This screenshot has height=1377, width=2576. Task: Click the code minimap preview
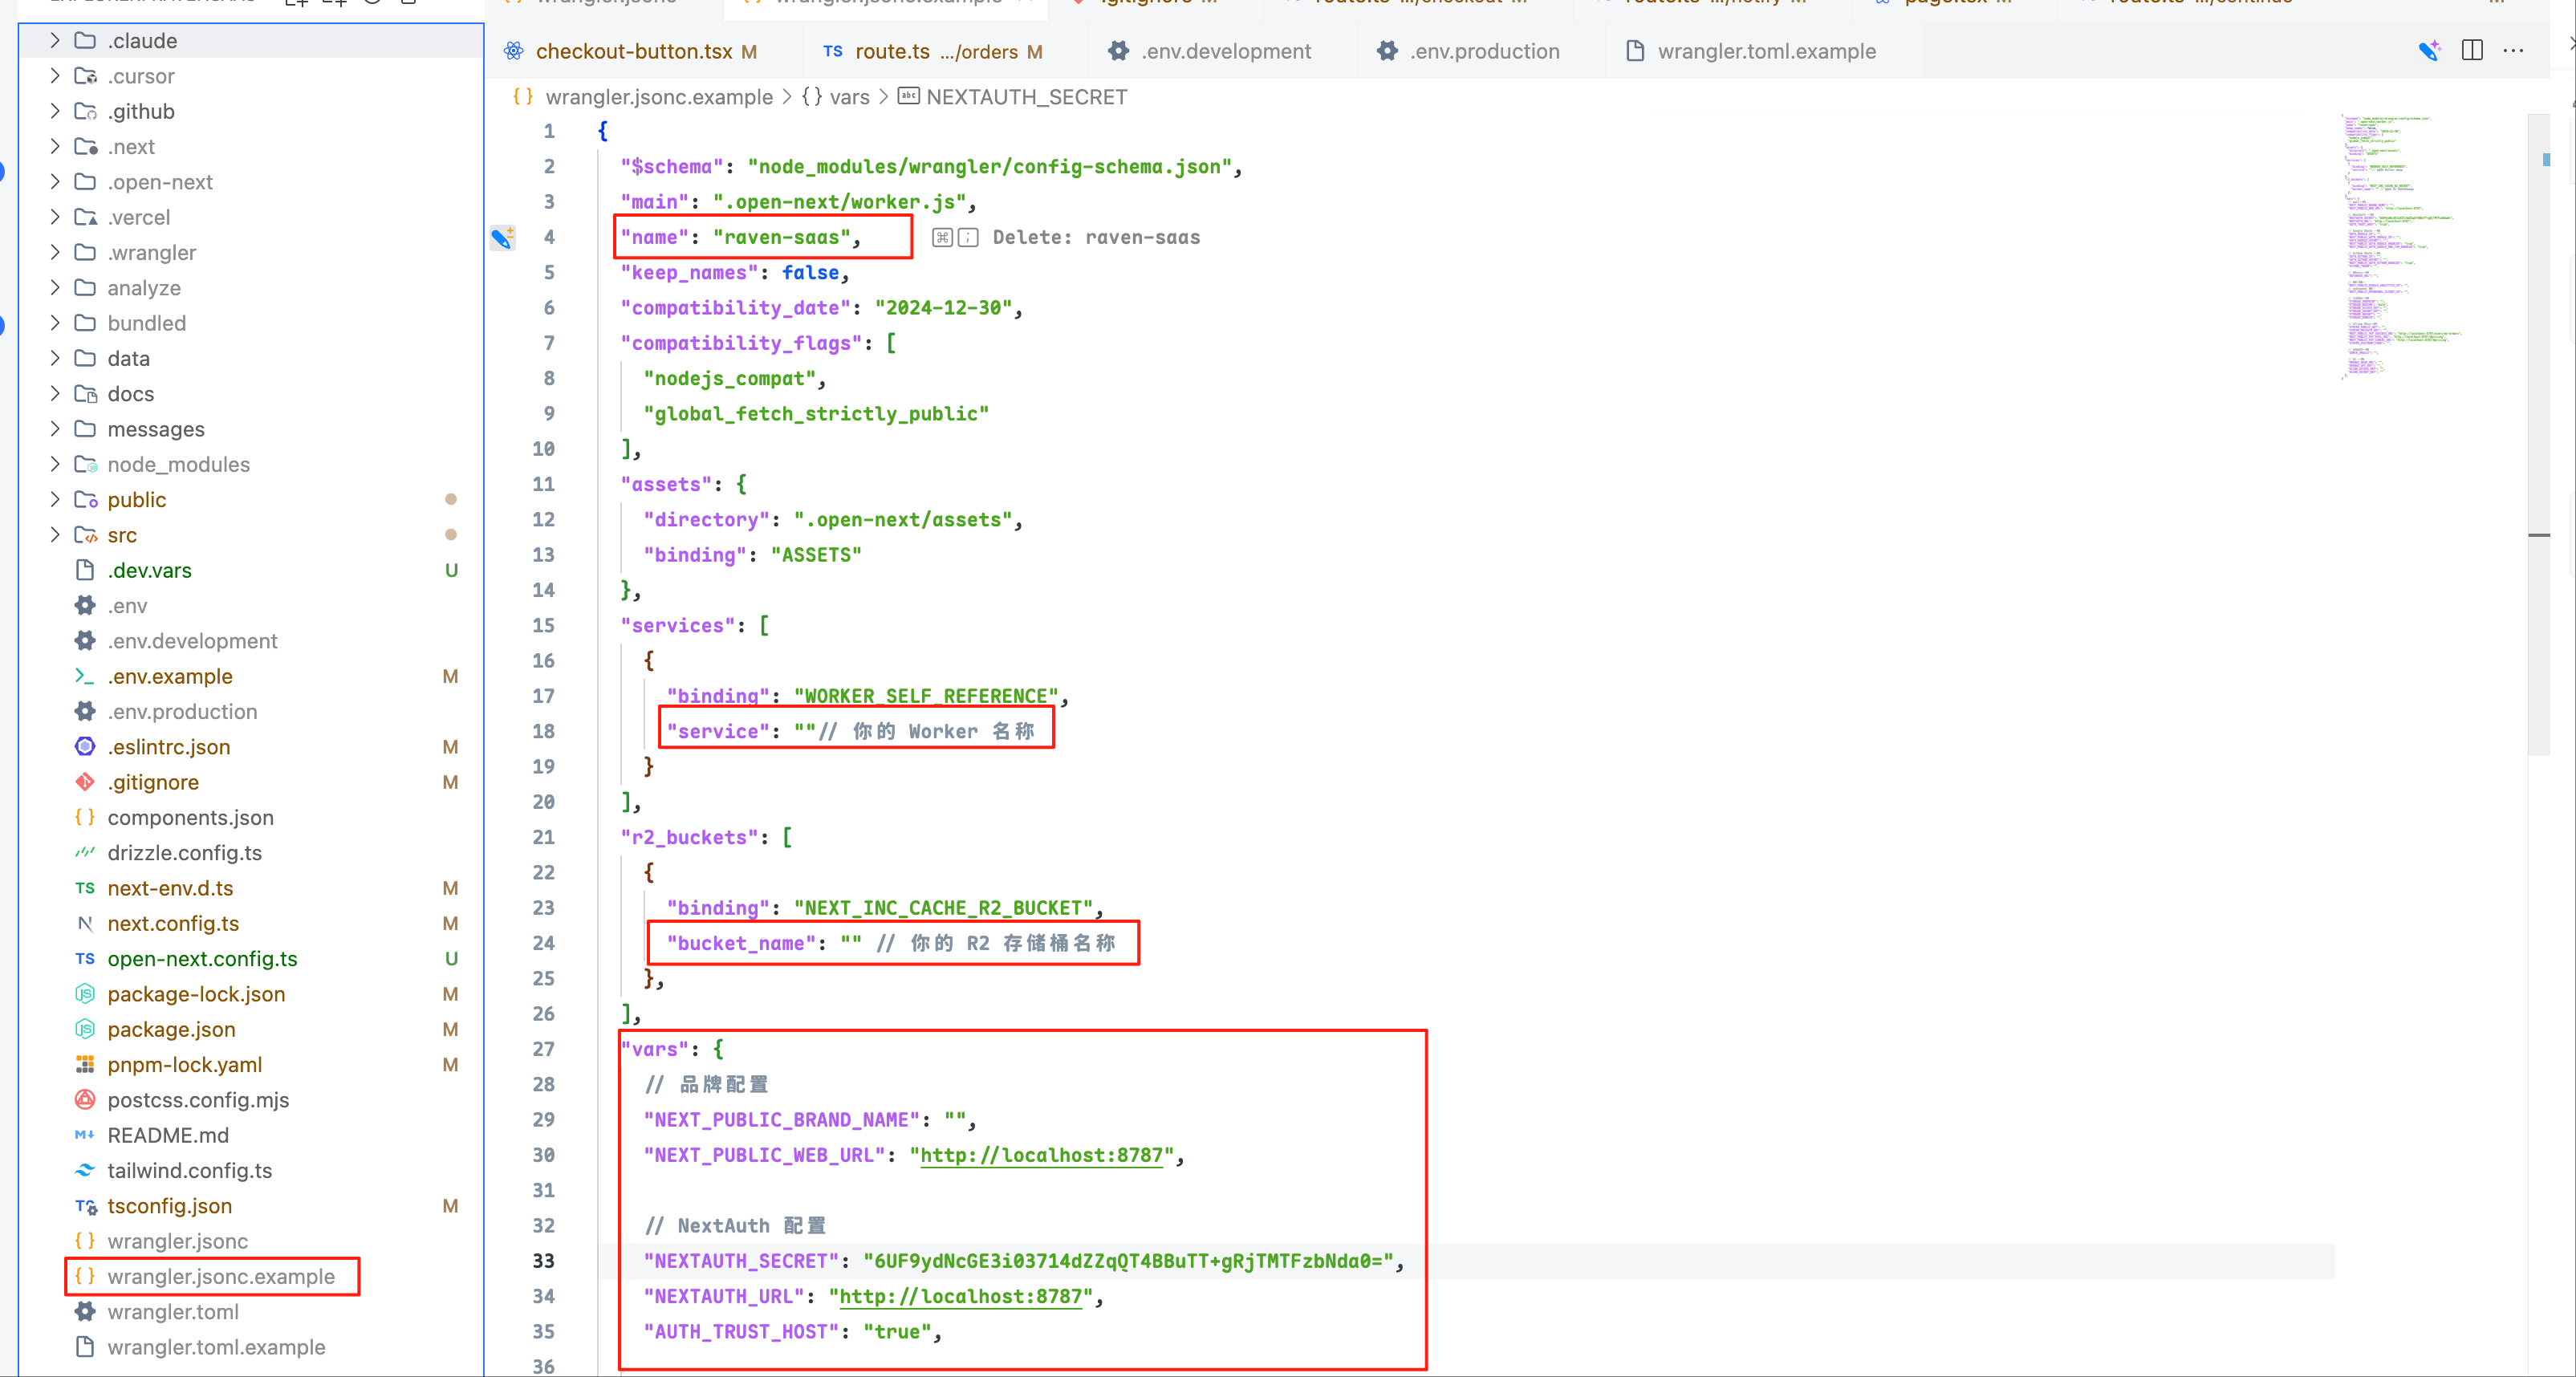pos(2400,247)
